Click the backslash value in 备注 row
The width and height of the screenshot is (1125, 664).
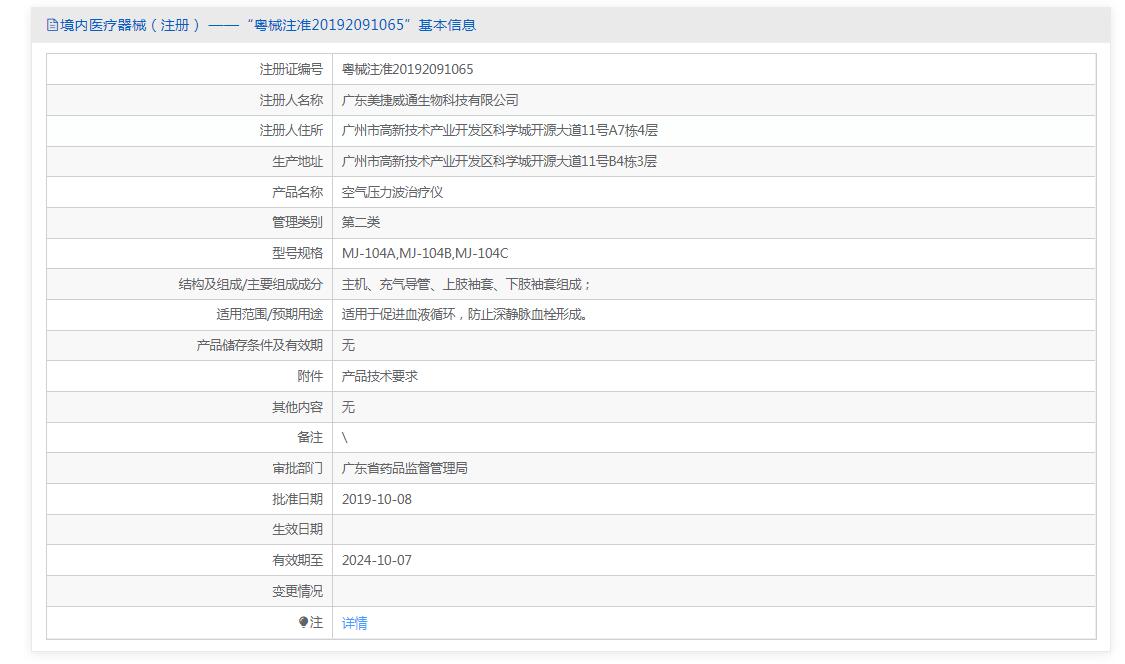pos(344,437)
